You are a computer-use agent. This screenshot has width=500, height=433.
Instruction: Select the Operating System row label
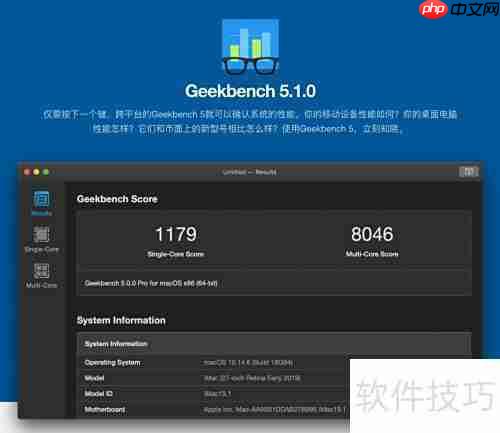click(x=112, y=362)
